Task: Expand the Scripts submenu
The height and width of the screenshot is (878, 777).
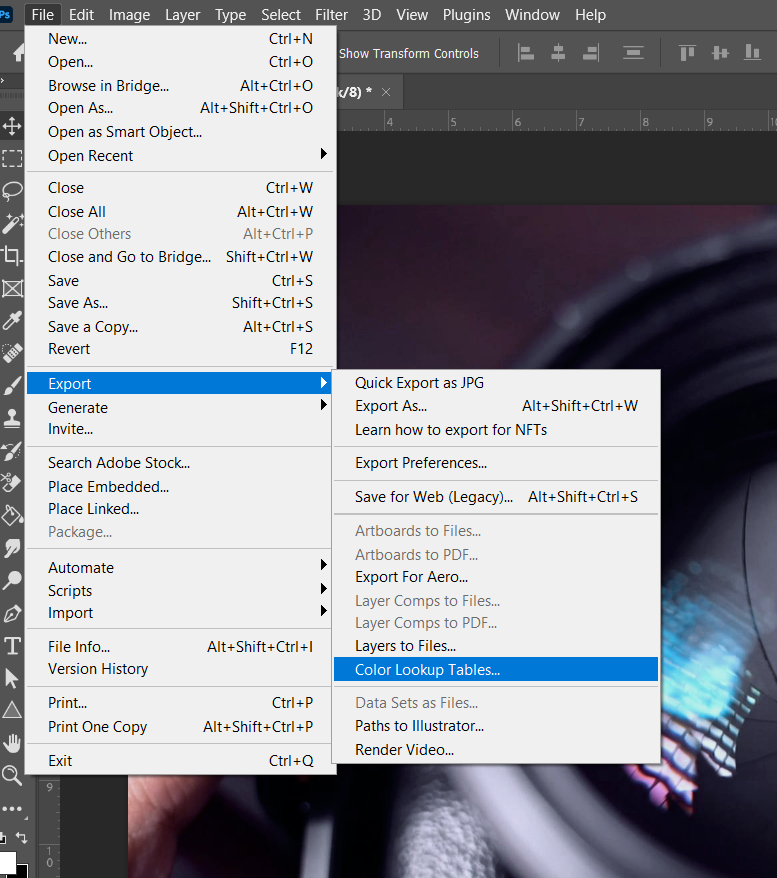Action: pos(180,590)
